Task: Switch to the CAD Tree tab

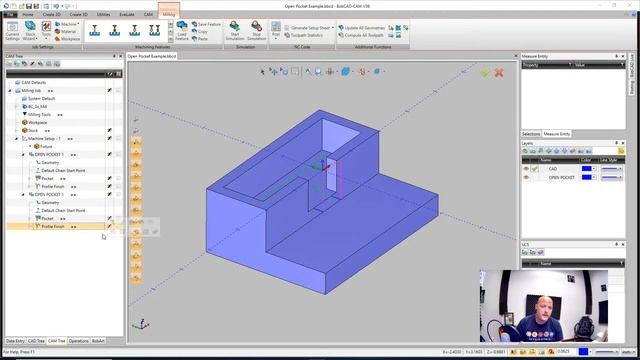Action: click(x=36, y=341)
